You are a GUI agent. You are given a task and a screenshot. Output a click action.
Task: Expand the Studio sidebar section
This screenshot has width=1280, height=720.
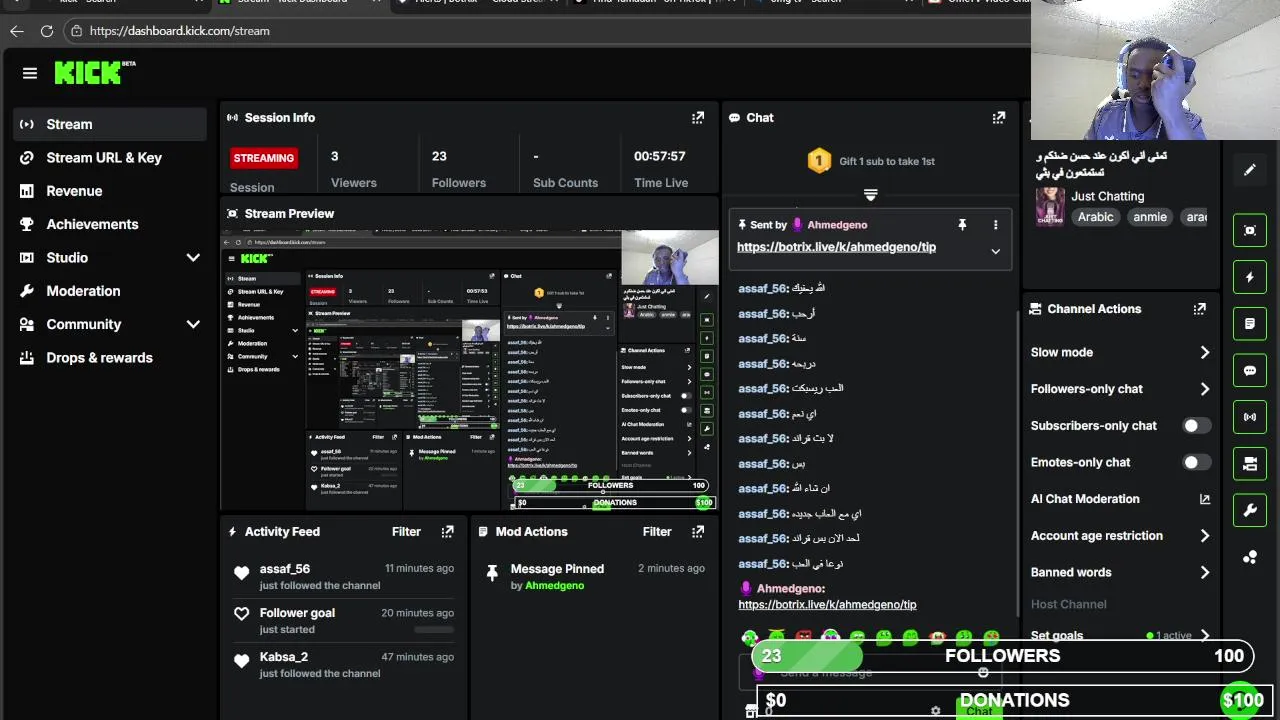[x=193, y=258]
